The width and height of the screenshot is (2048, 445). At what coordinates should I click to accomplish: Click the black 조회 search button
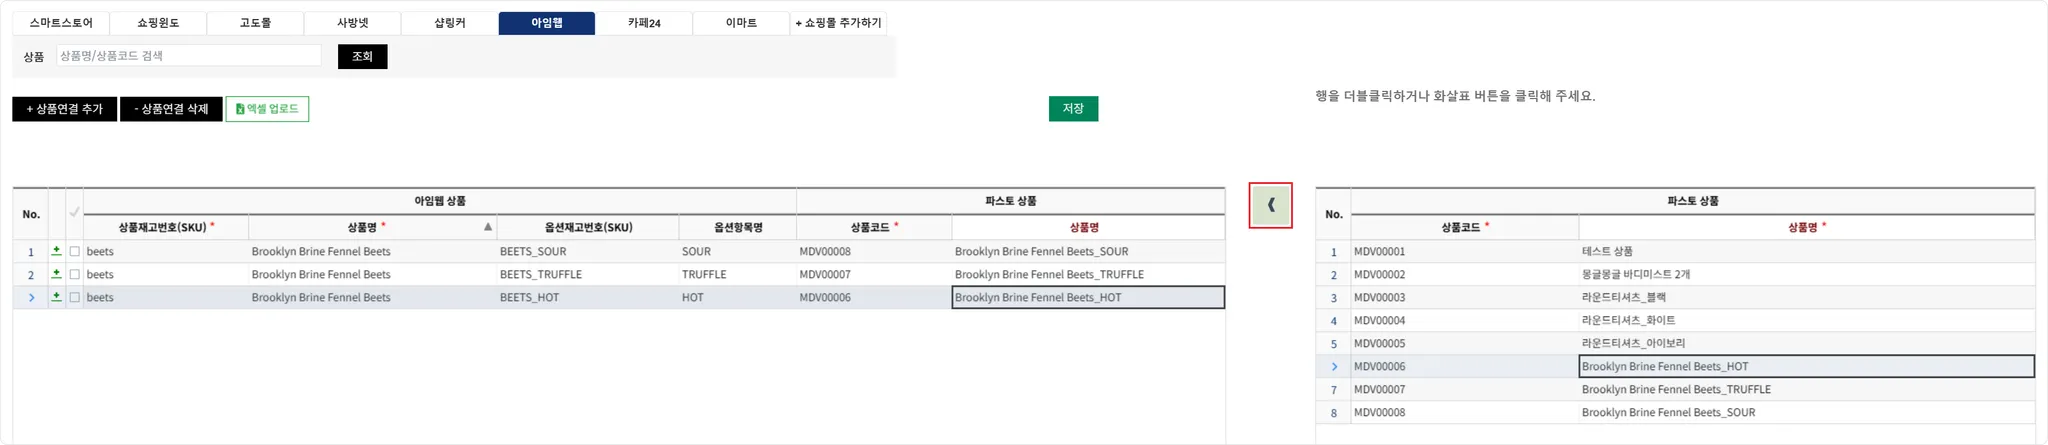[x=362, y=57]
